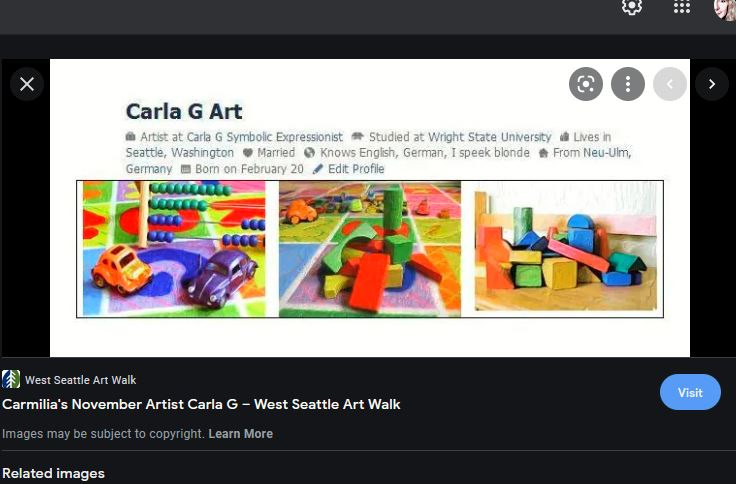This screenshot has height=484, width=736.
Task: Click the wooden blocks pile painting
Action: point(566,246)
